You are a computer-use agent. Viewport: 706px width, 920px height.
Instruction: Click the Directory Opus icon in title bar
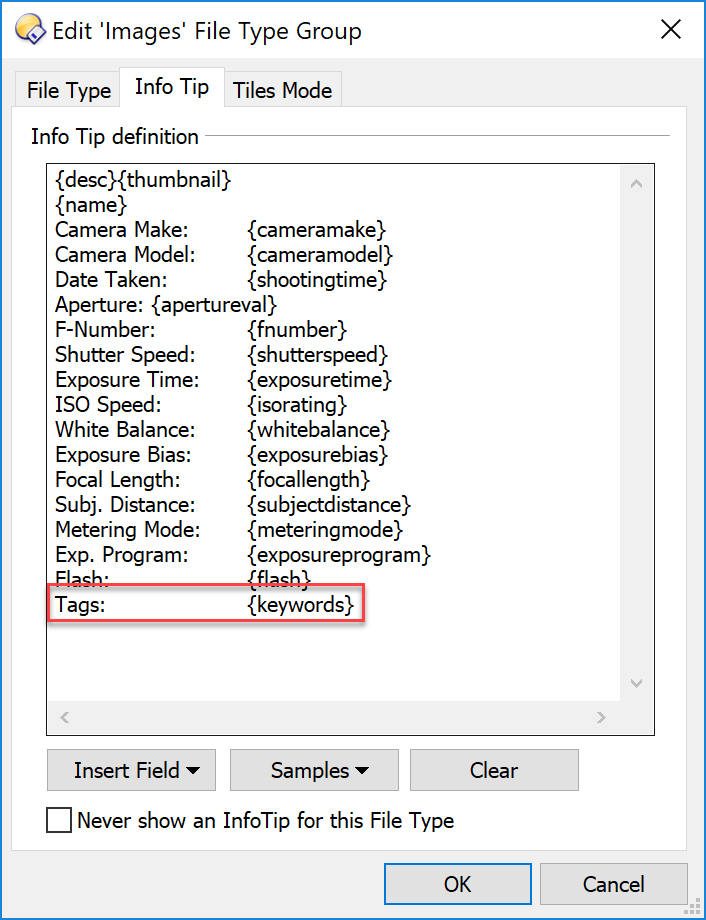coord(30,29)
